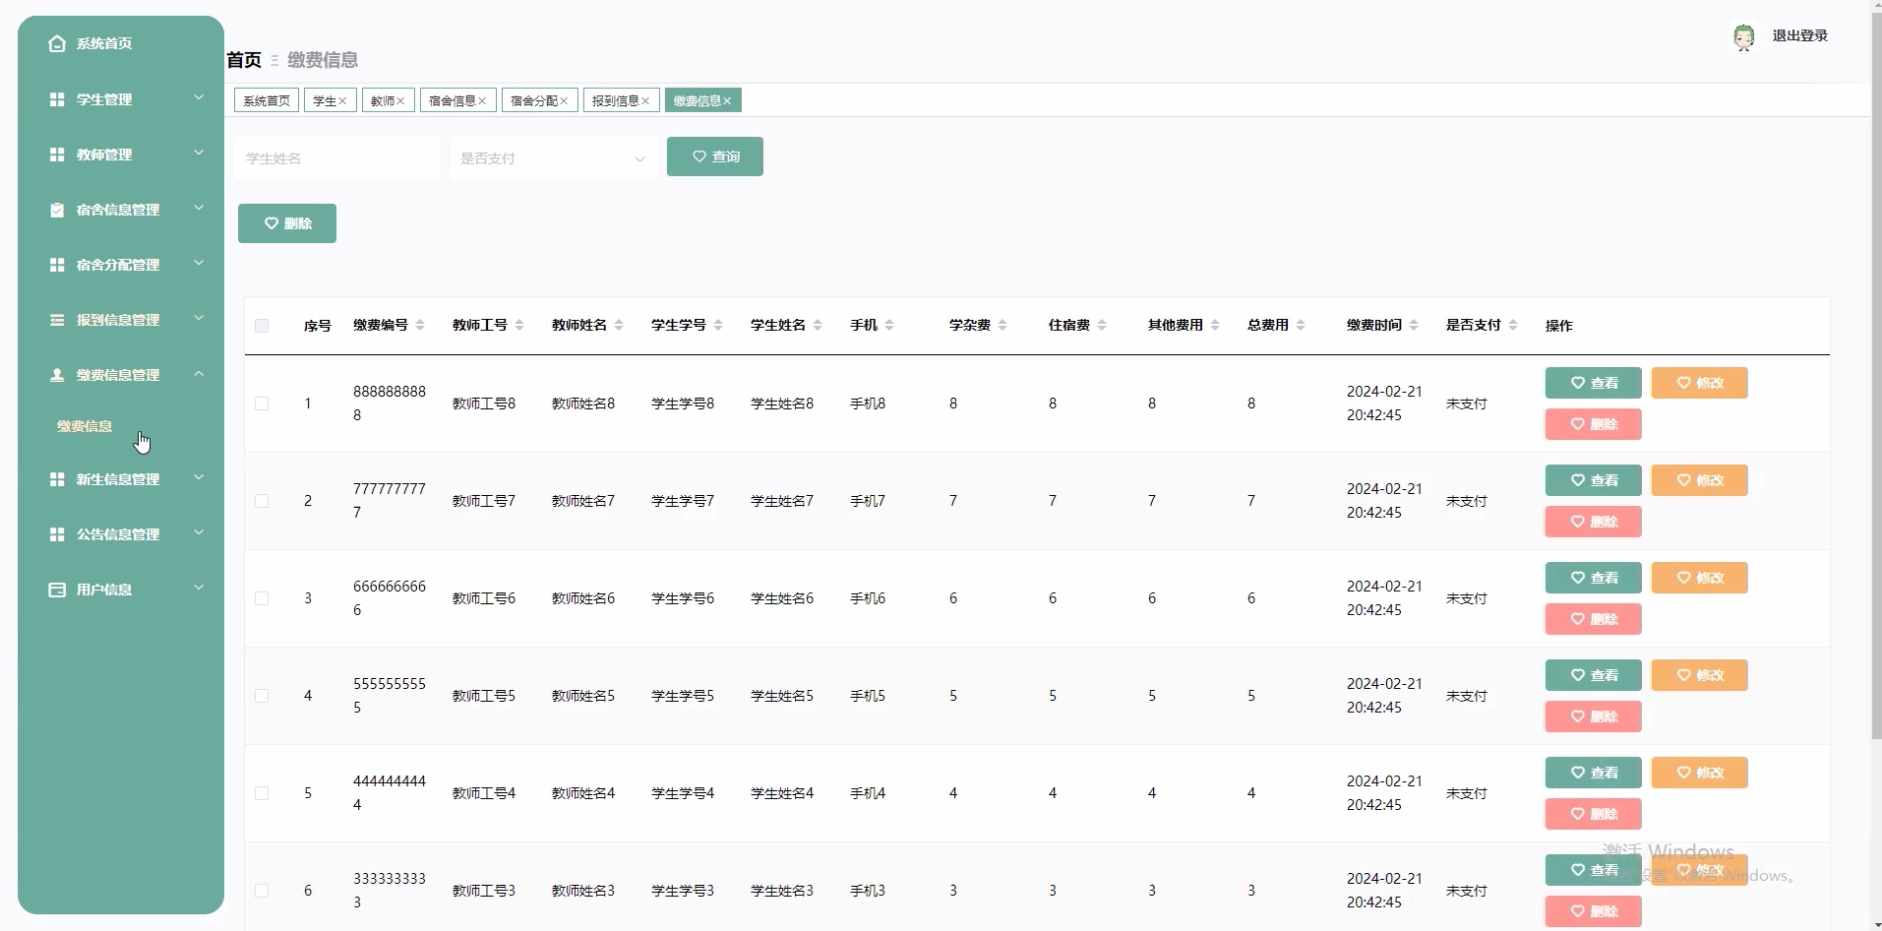Click the 宿舍信息管理 clipboard icon
Viewport: 1882px width, 931px height.
click(57, 209)
